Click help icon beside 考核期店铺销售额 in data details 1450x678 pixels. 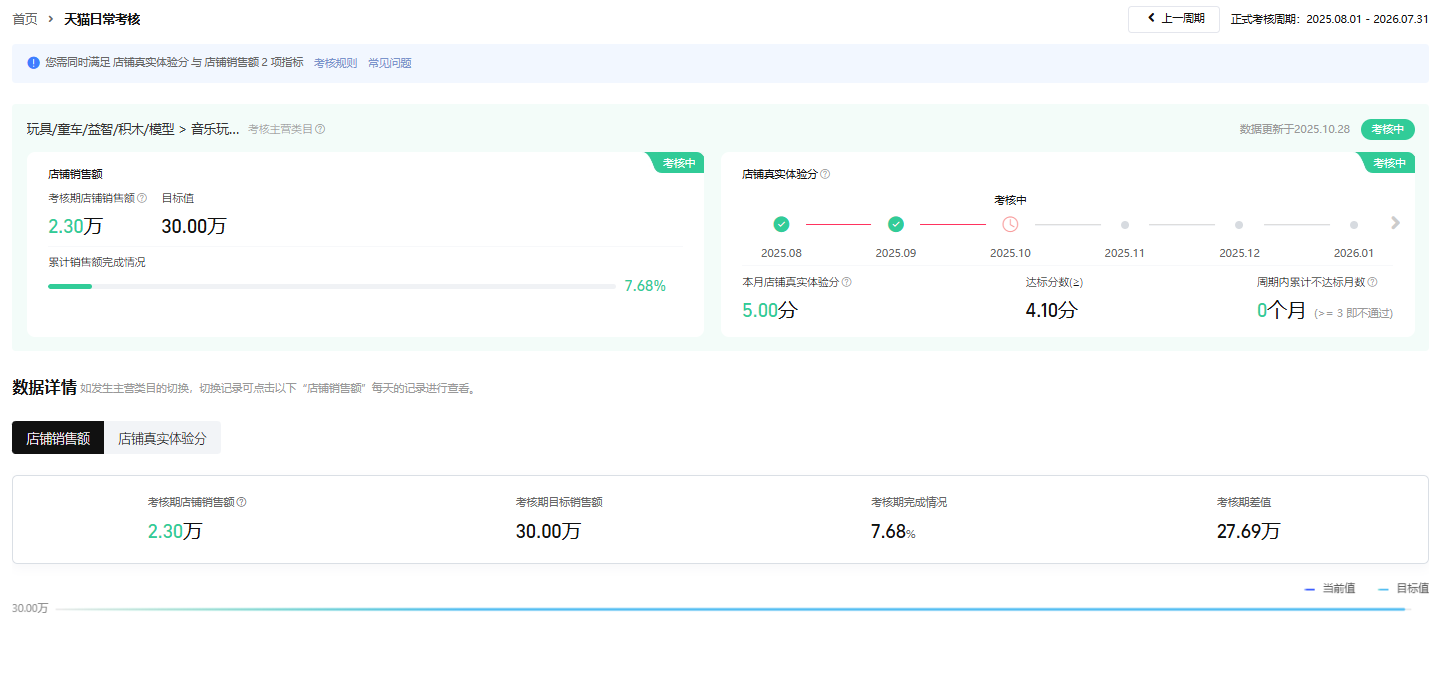(x=241, y=502)
